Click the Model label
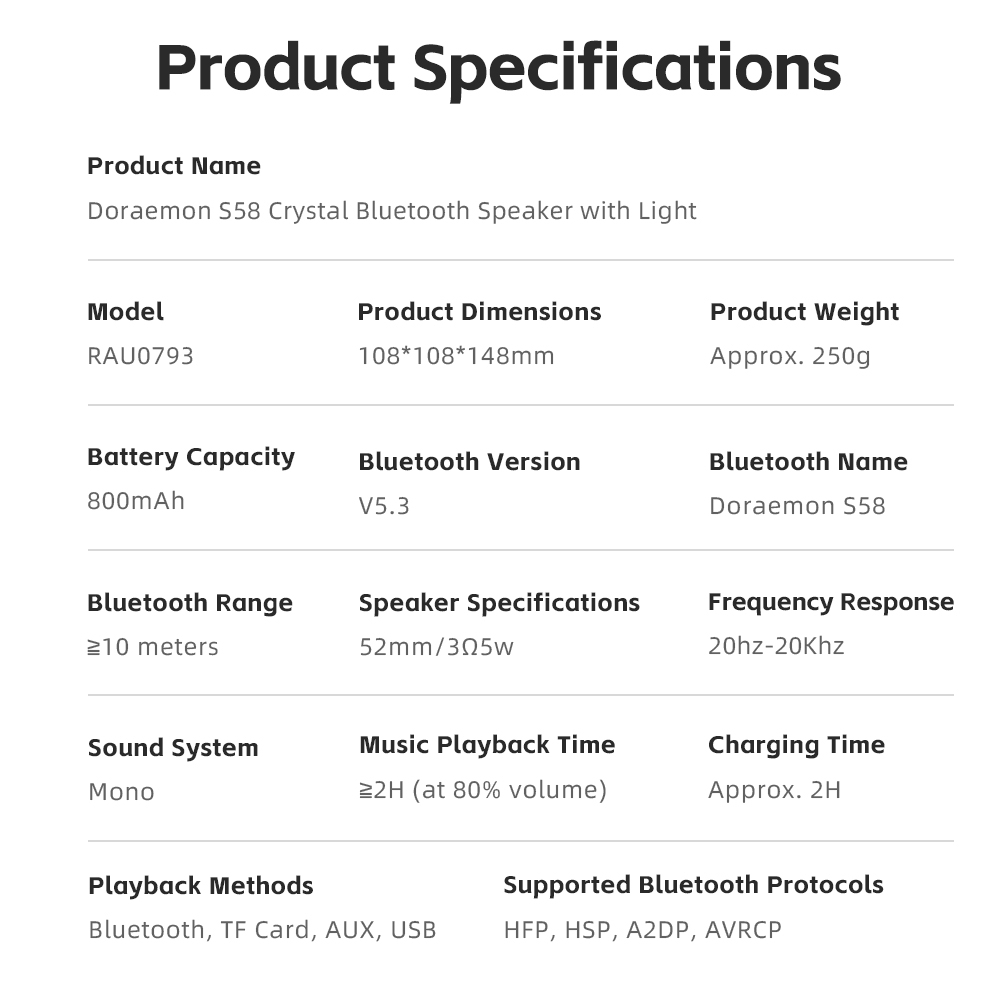This screenshot has width=1000, height=1000. (125, 312)
